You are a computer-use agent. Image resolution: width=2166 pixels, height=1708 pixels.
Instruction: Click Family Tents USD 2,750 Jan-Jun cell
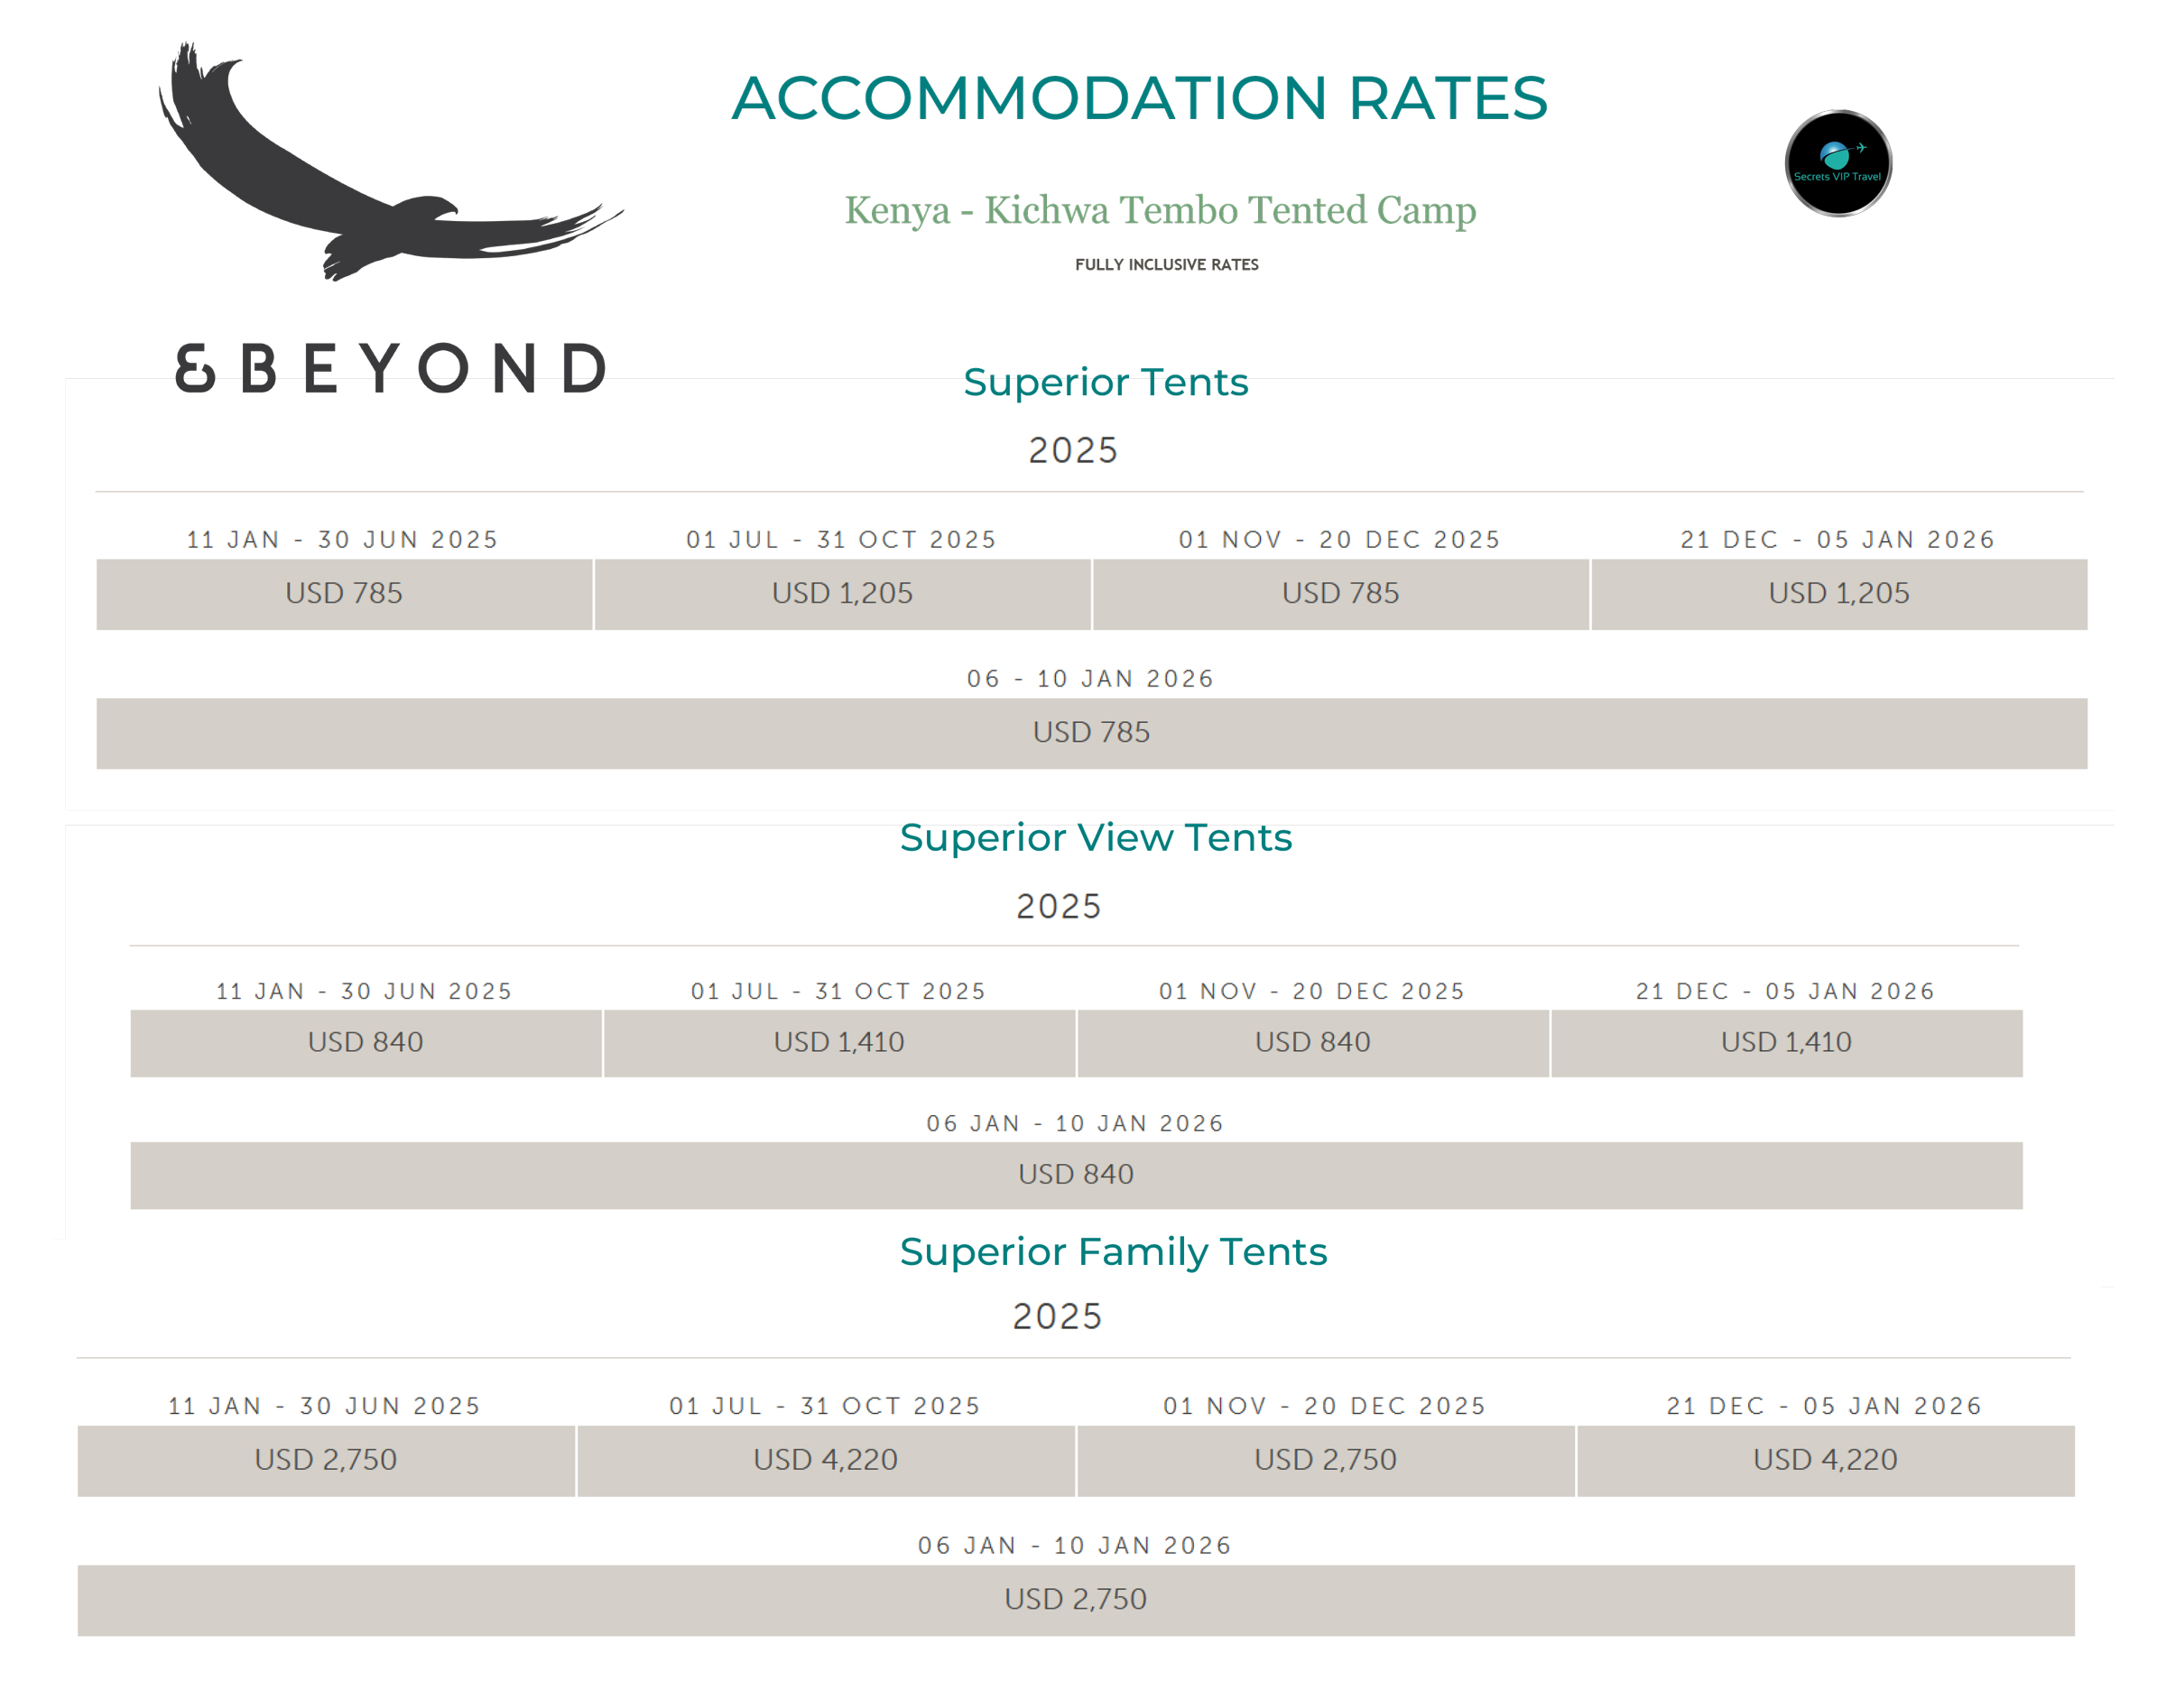(326, 1460)
